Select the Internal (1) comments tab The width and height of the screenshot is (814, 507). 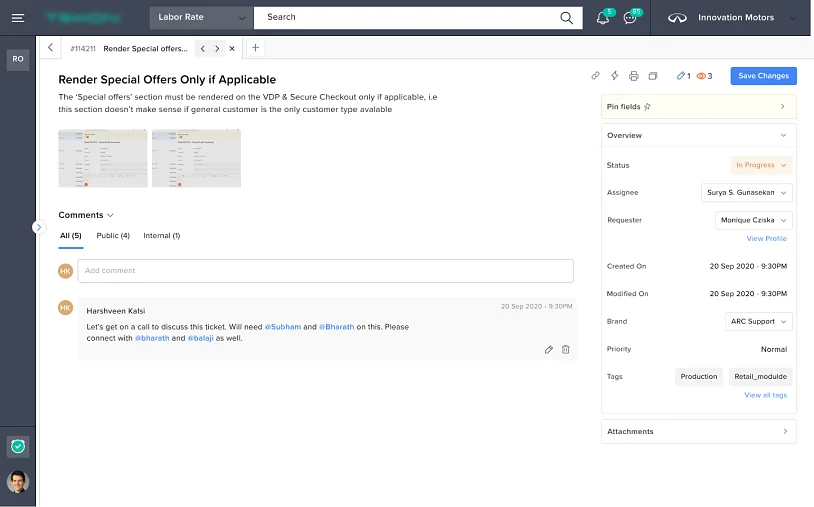161,236
